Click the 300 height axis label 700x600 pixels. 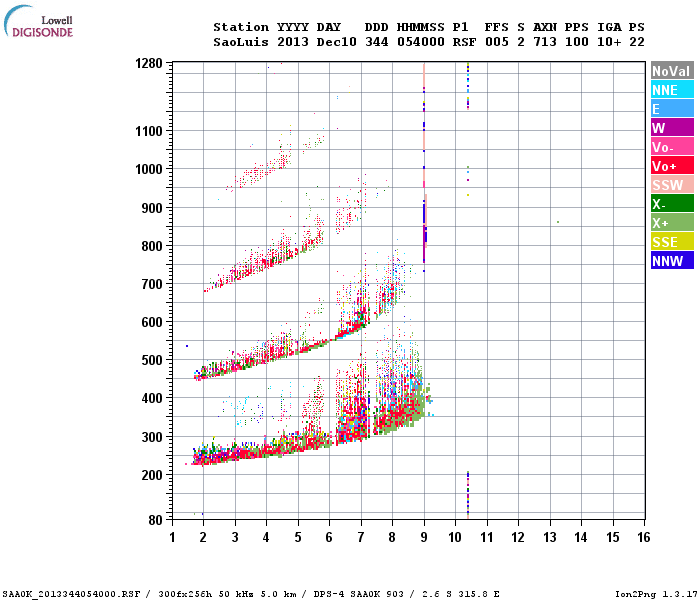pyautogui.click(x=152, y=437)
